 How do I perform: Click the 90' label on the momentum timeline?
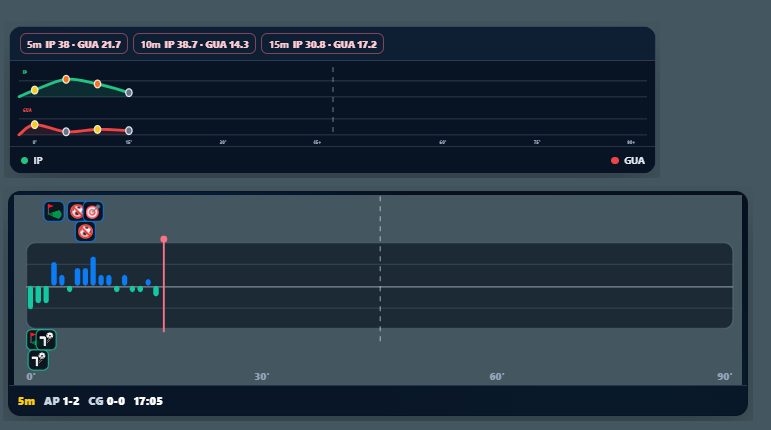tap(724, 376)
